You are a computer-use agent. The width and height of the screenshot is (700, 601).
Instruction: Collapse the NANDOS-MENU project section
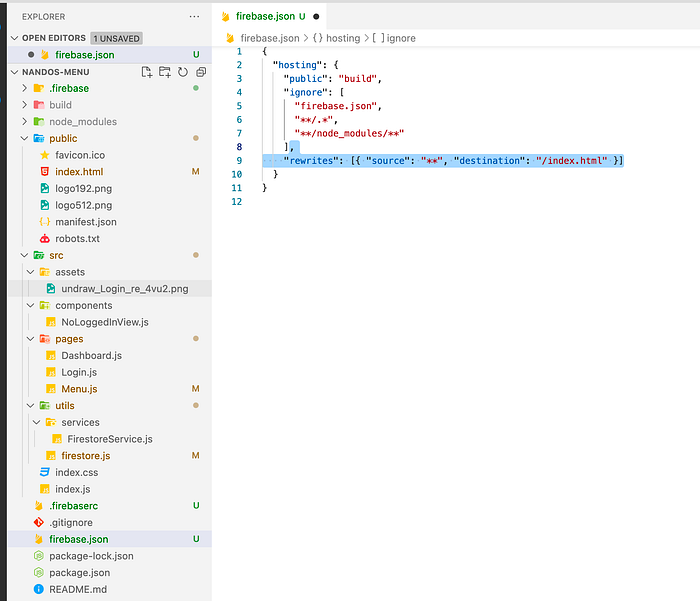coord(15,72)
